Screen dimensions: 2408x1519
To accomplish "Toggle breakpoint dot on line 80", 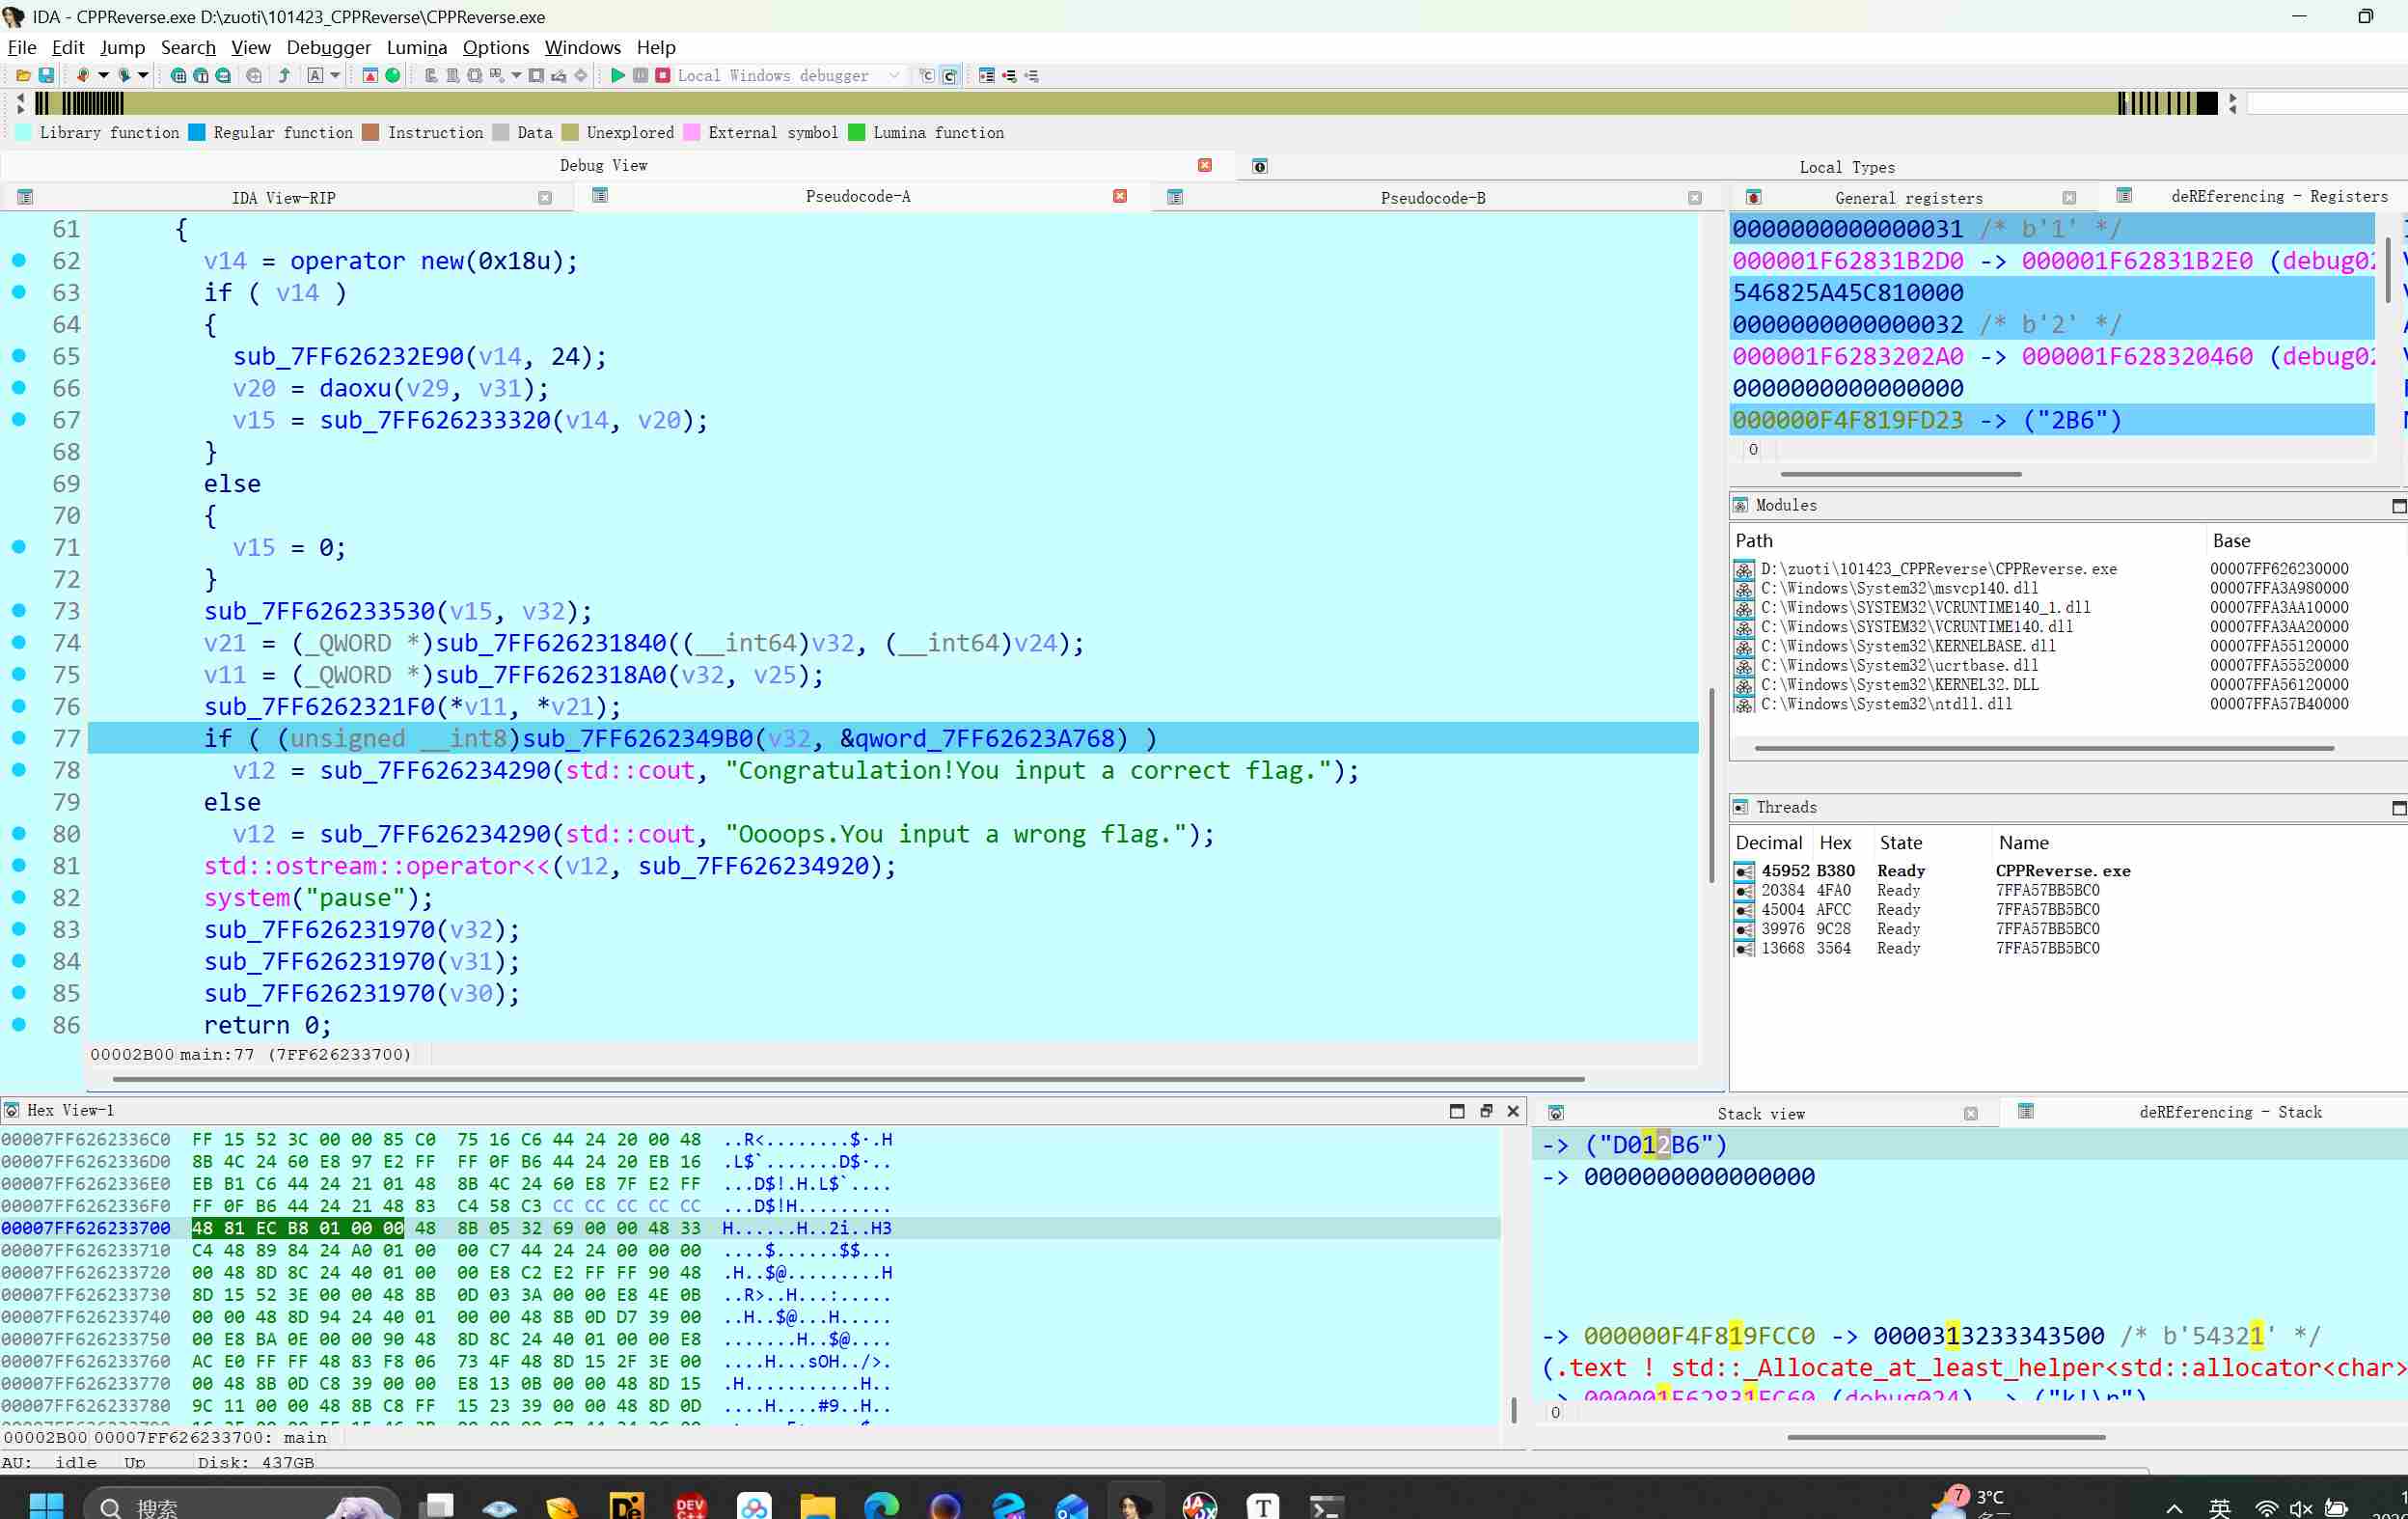I will point(19,833).
